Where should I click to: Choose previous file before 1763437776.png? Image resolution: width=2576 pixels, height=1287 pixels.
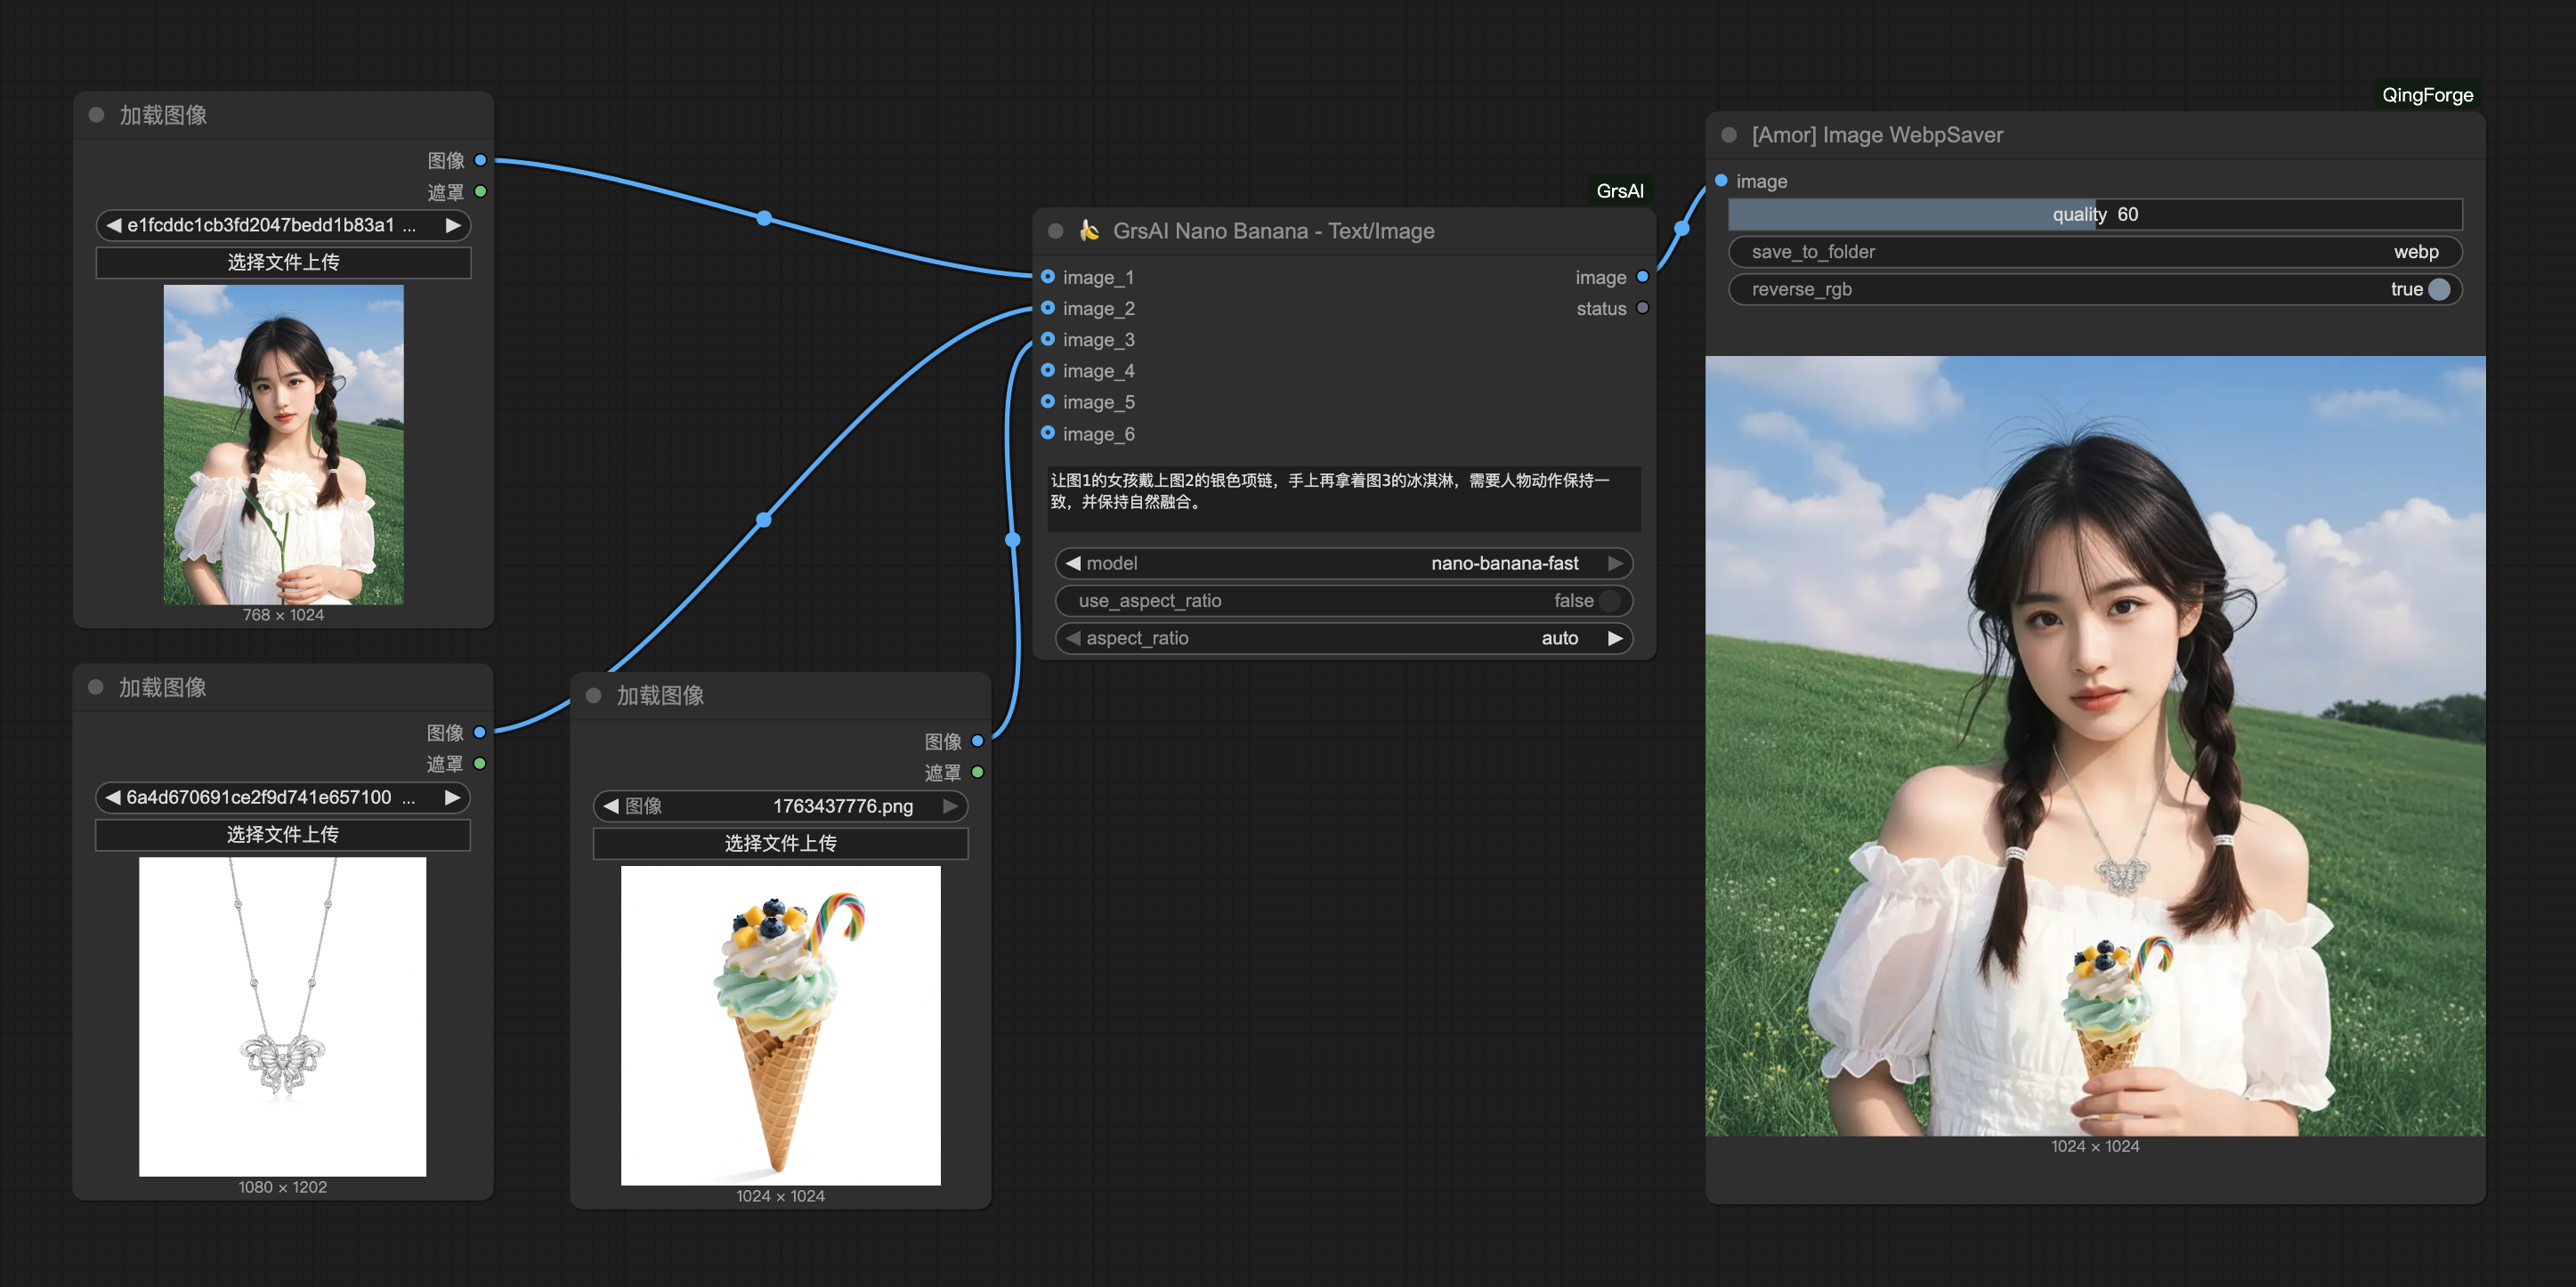click(x=611, y=806)
